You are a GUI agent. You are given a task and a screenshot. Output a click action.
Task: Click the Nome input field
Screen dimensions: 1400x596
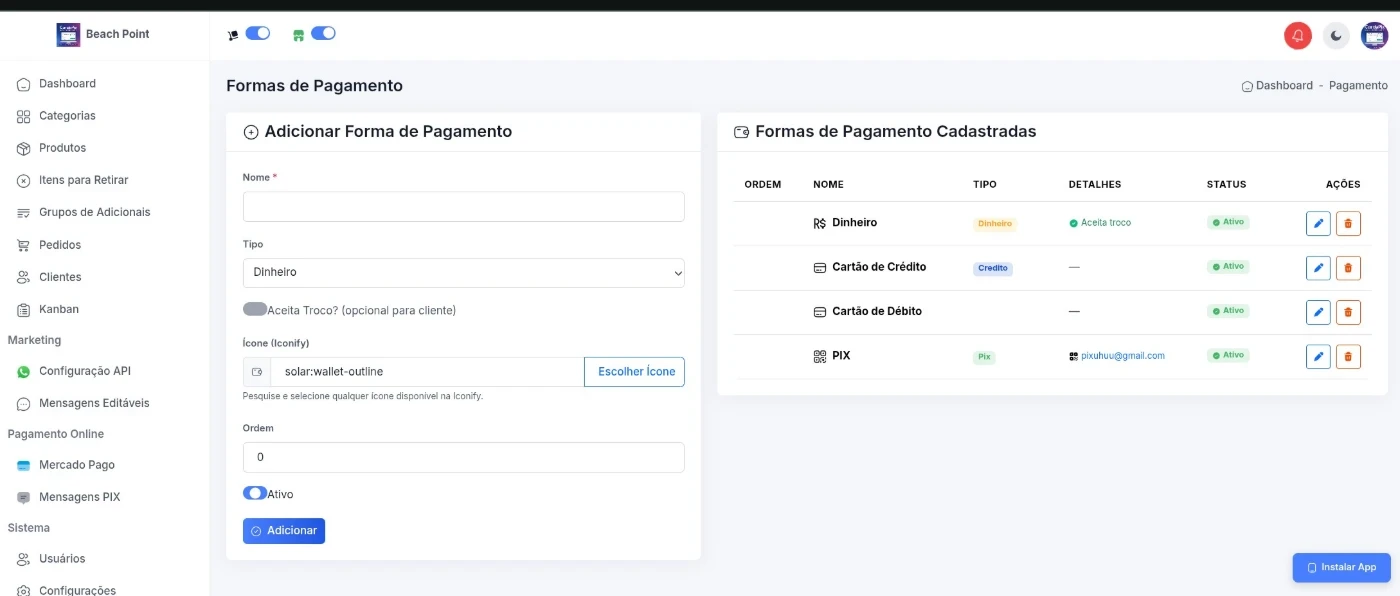point(463,207)
